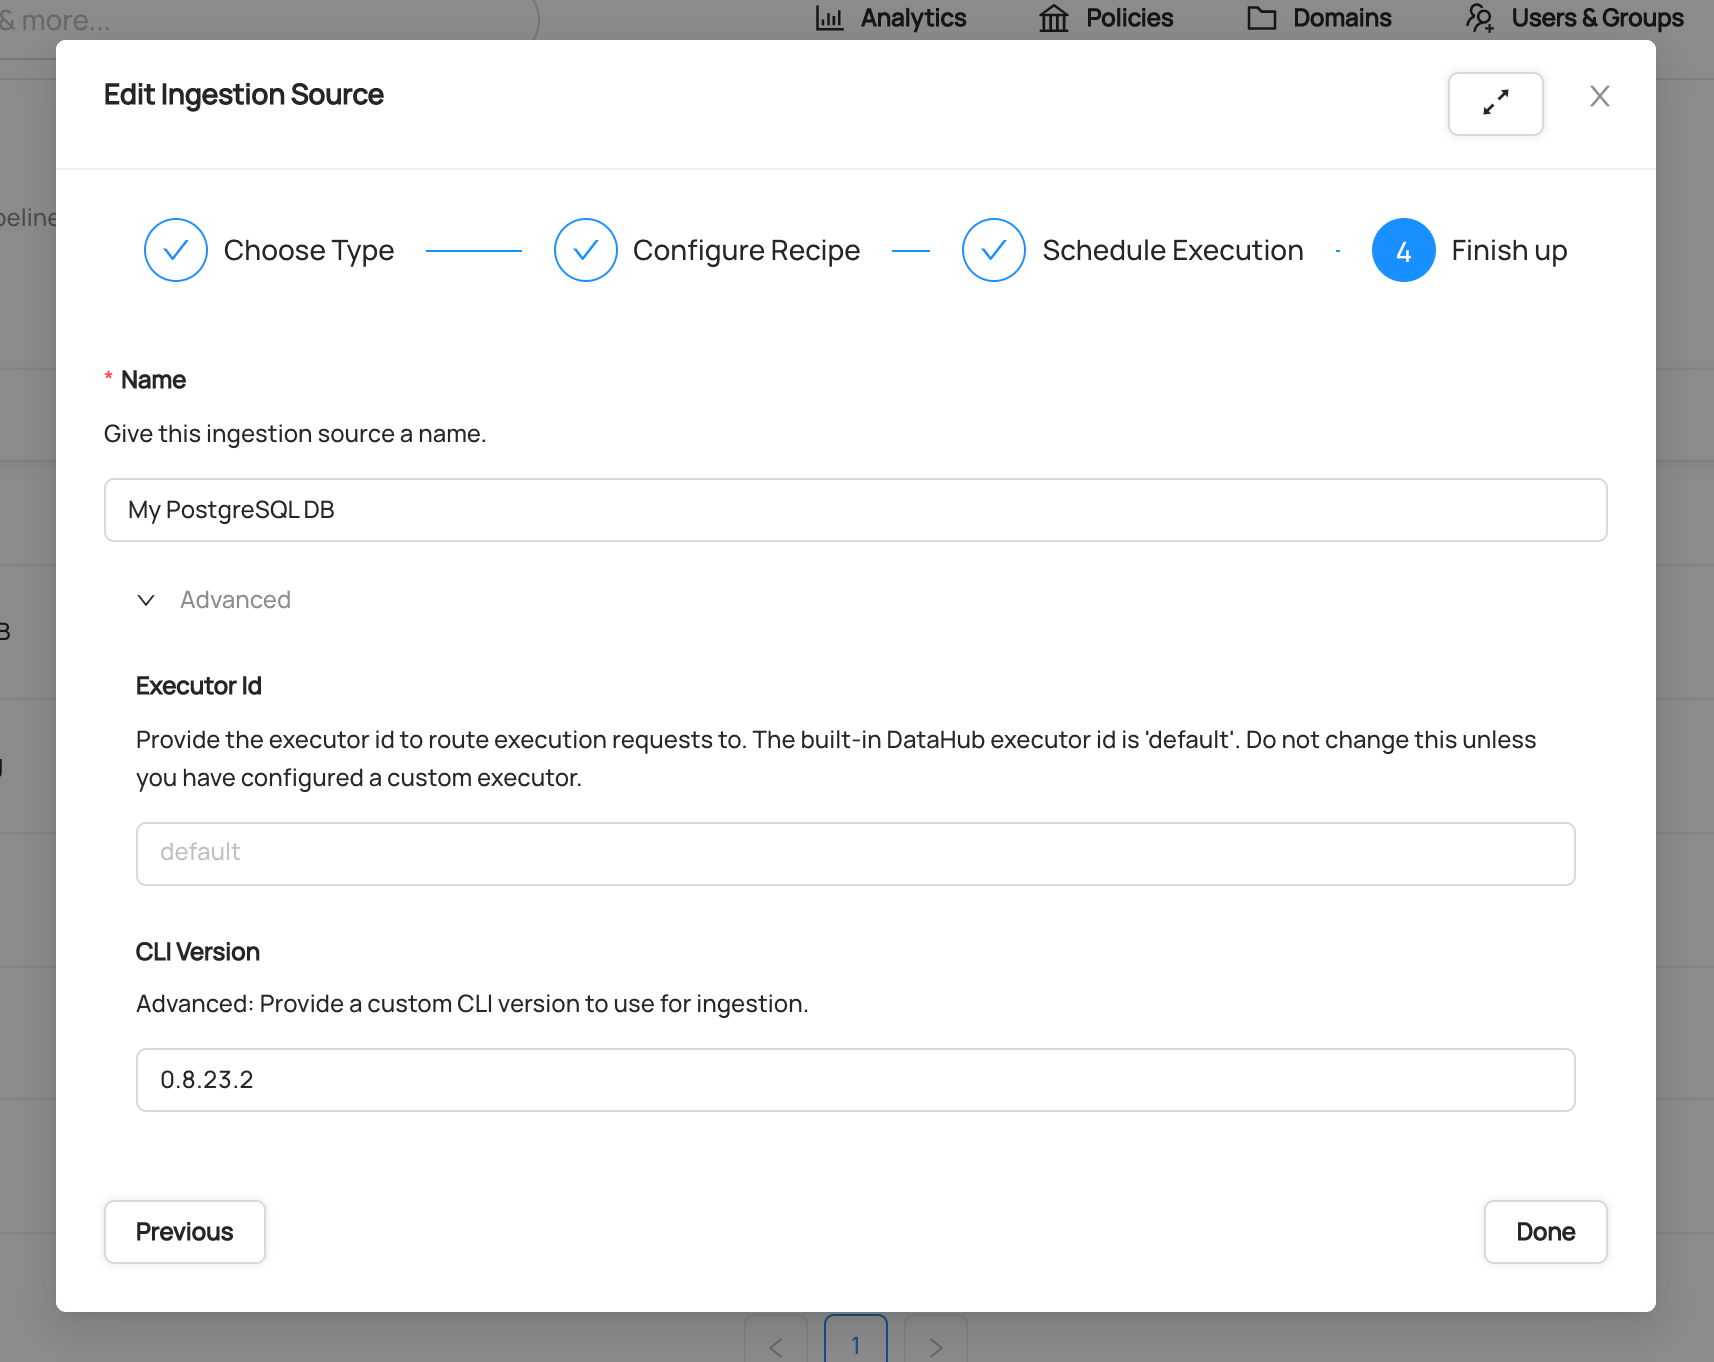Collapse the Advanced section
Viewport: 1714px width, 1362px height.
coord(146,600)
